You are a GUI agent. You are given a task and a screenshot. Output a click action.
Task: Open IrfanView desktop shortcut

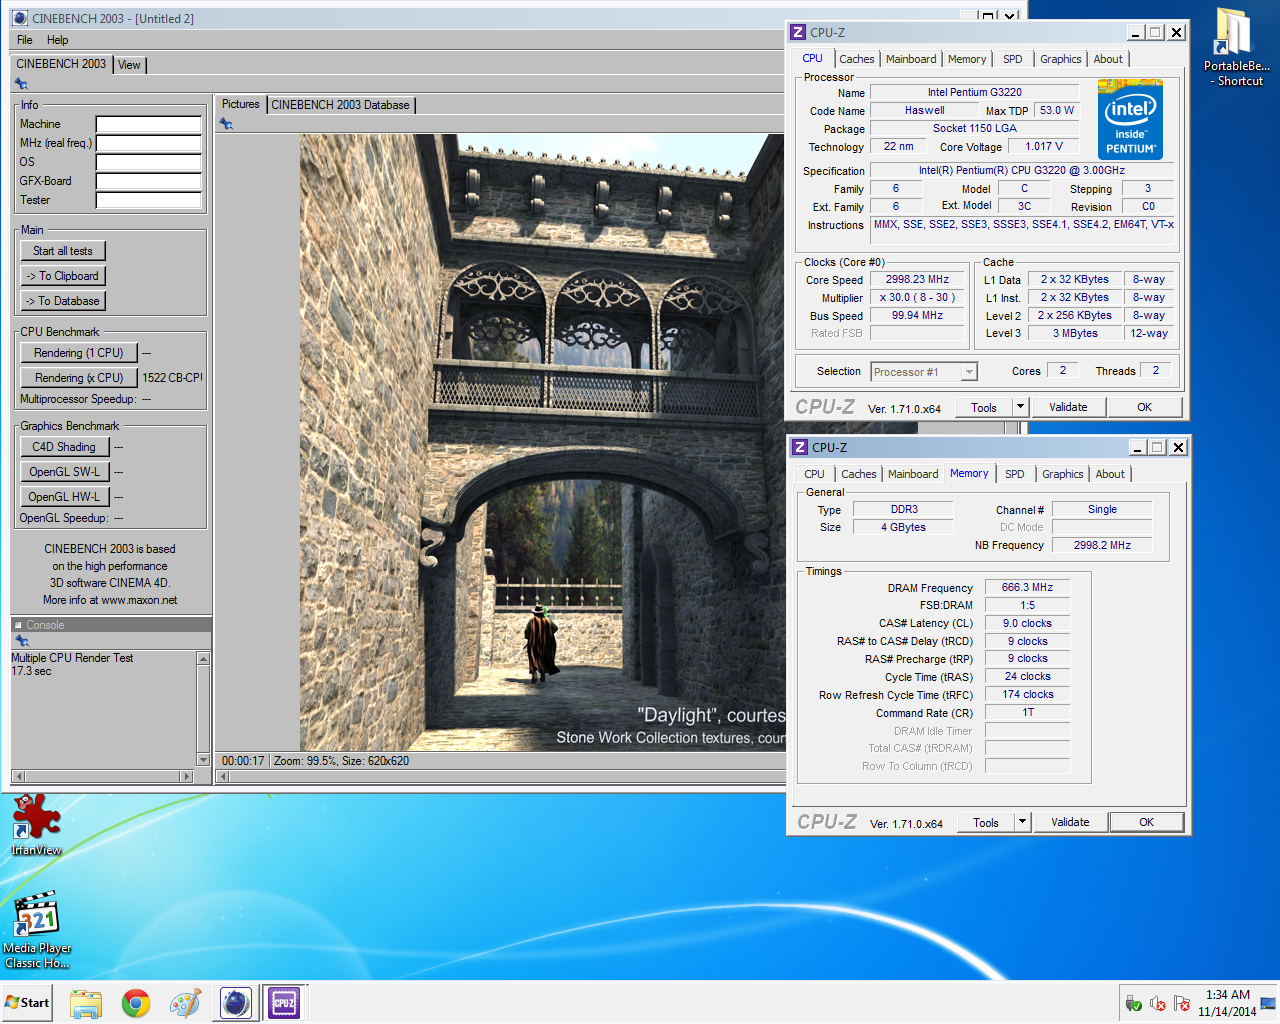coord(36,825)
